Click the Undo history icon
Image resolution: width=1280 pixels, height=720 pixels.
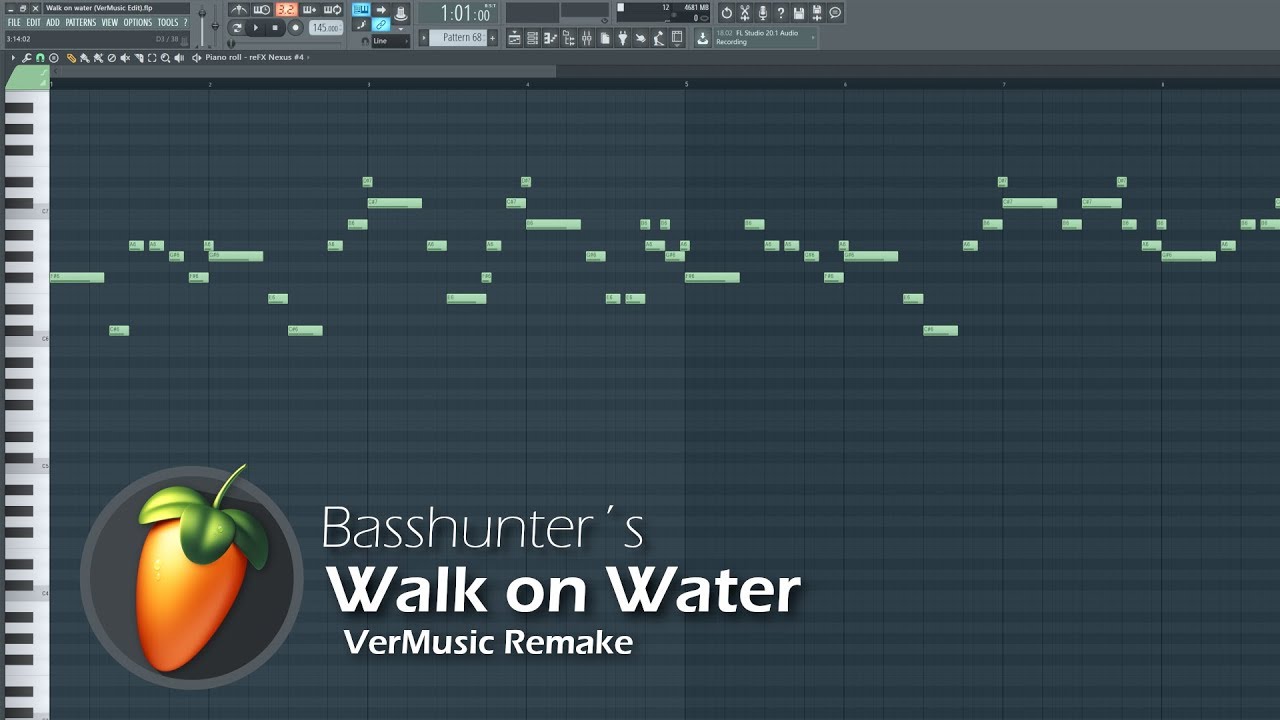(x=726, y=12)
